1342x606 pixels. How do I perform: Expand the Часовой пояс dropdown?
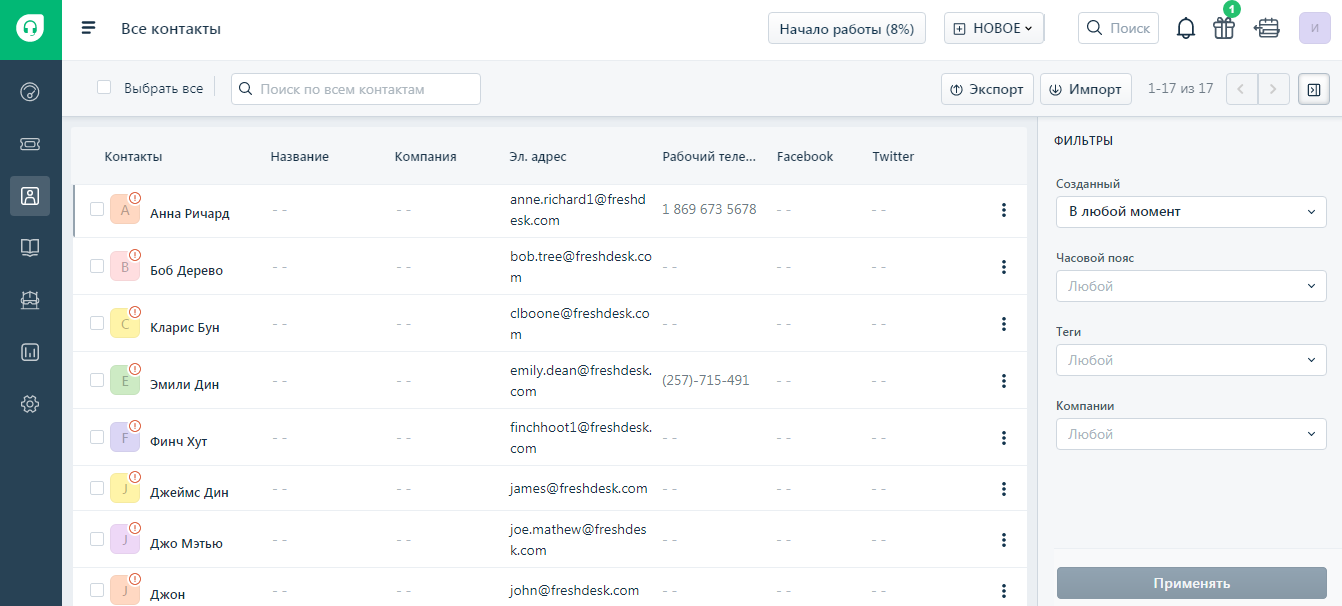click(x=1191, y=286)
